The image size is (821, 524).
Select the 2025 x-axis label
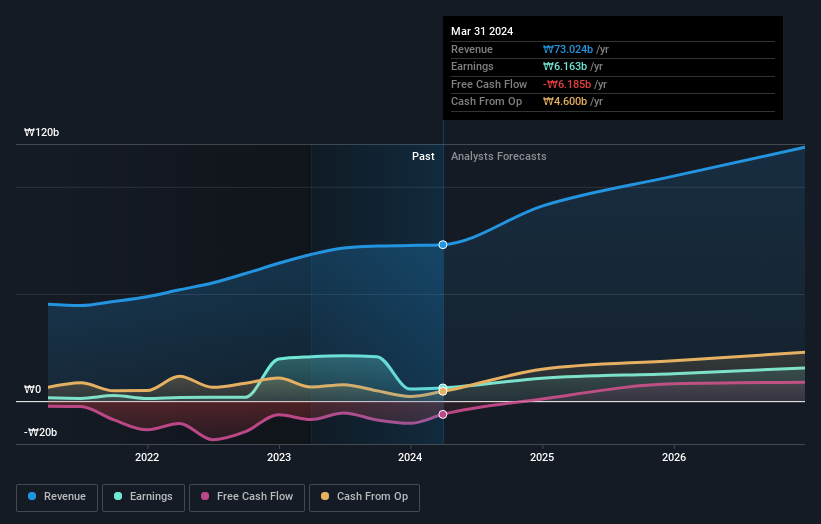pyautogui.click(x=542, y=457)
